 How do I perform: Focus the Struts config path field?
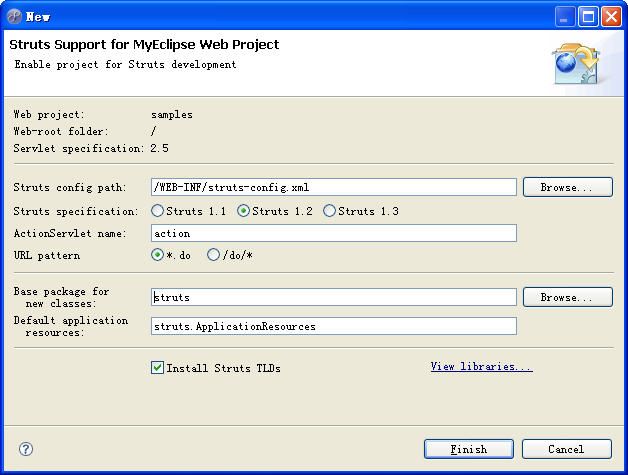[334, 187]
